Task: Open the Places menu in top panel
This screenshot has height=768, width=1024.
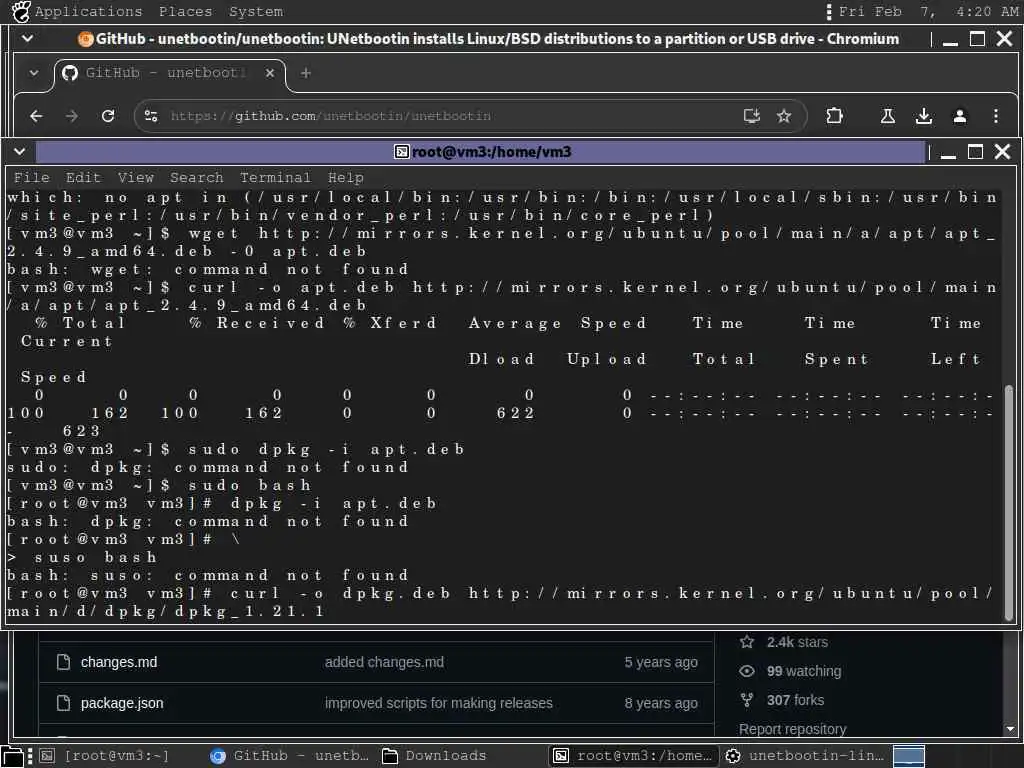Action: pyautogui.click(x=185, y=12)
